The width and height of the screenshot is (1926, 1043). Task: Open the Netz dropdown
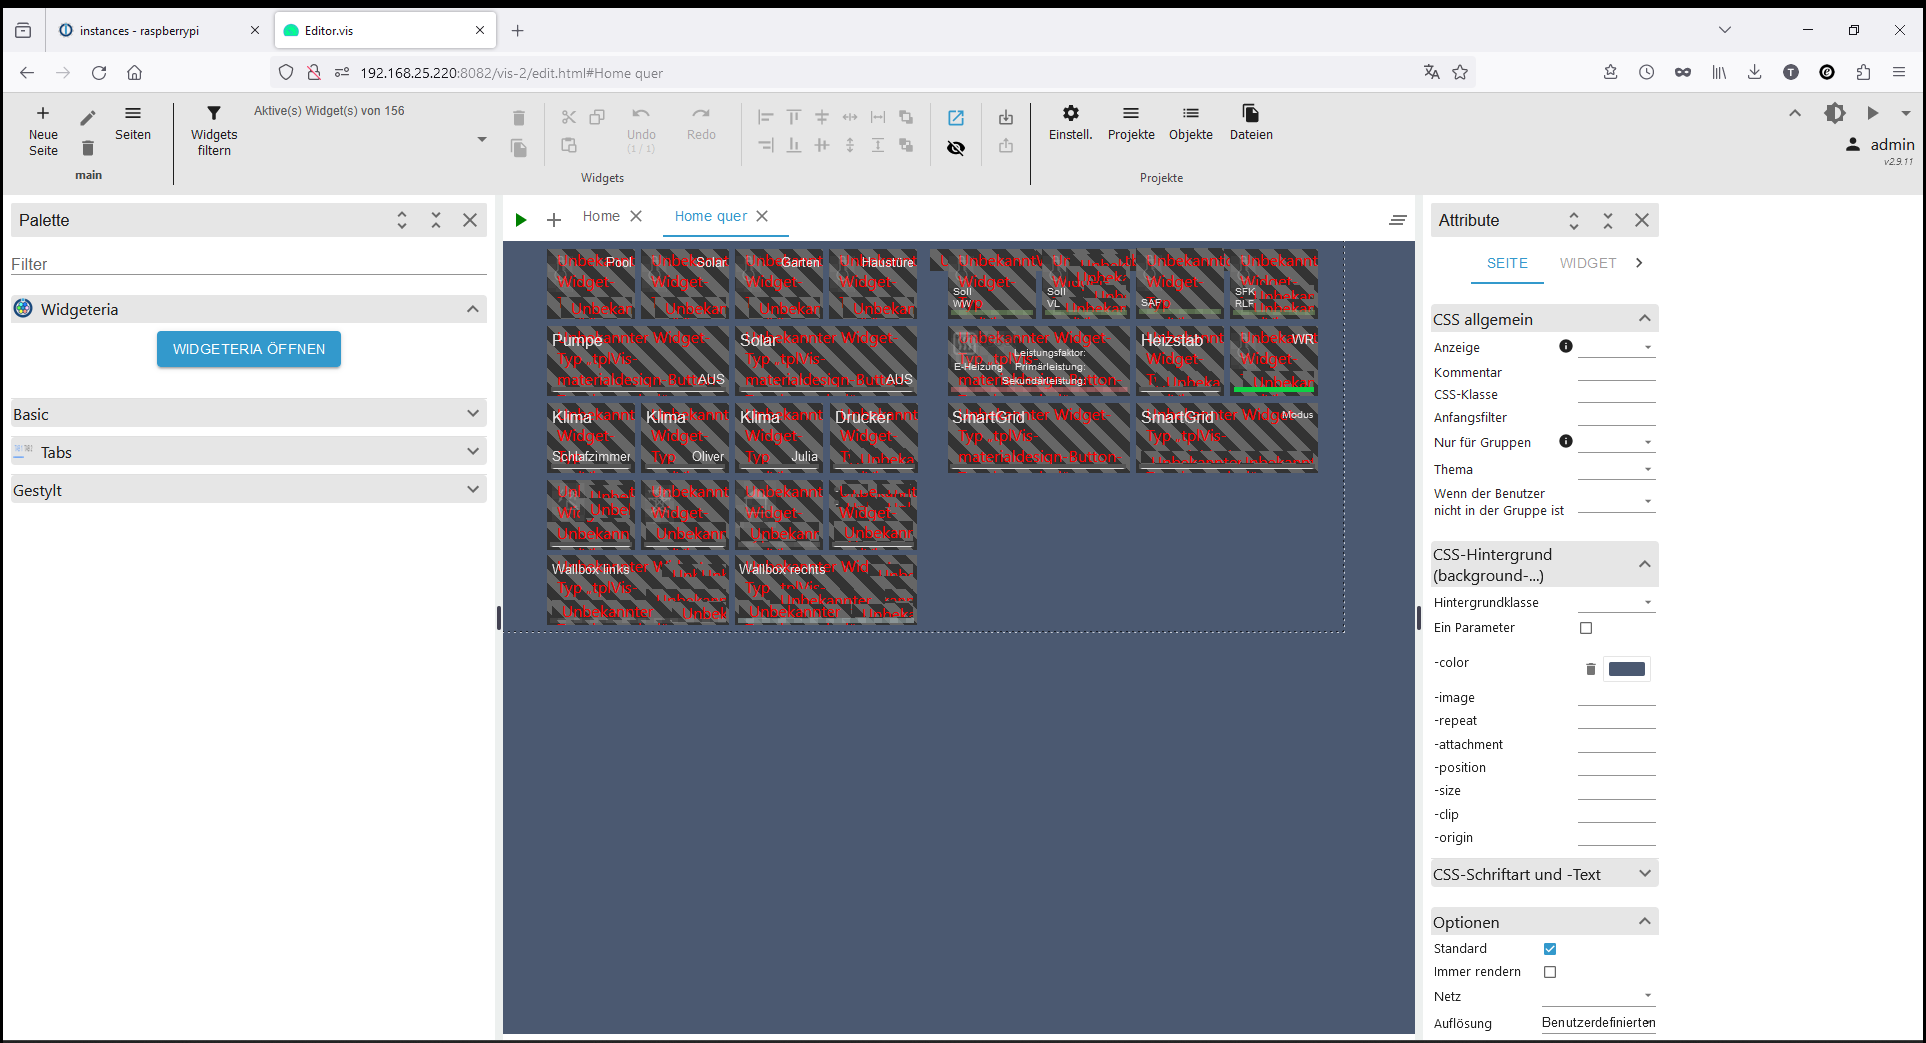pos(1598,996)
